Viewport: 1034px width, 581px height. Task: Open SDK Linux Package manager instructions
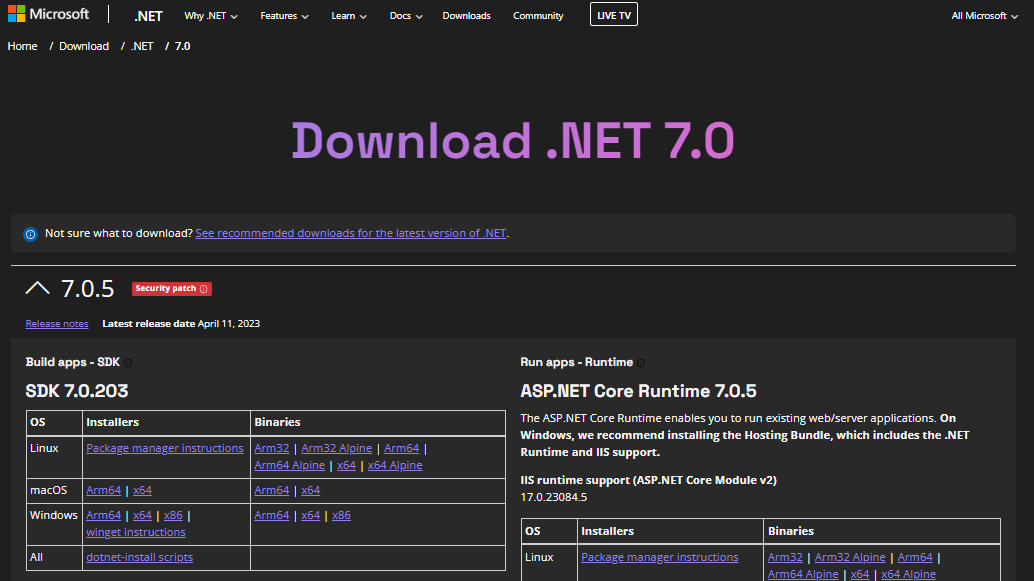[165, 448]
